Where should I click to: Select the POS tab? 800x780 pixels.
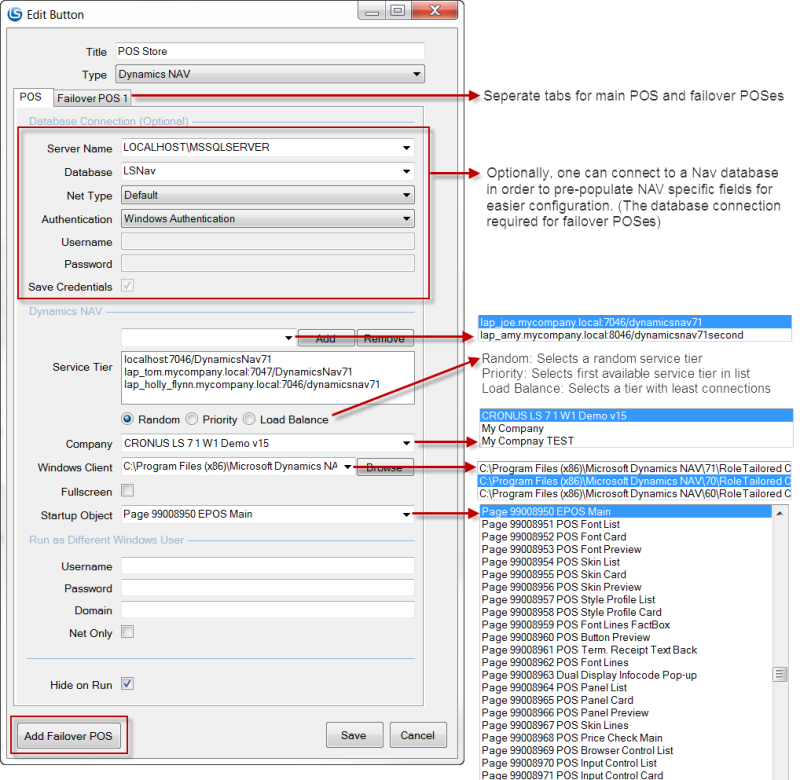pos(31,98)
